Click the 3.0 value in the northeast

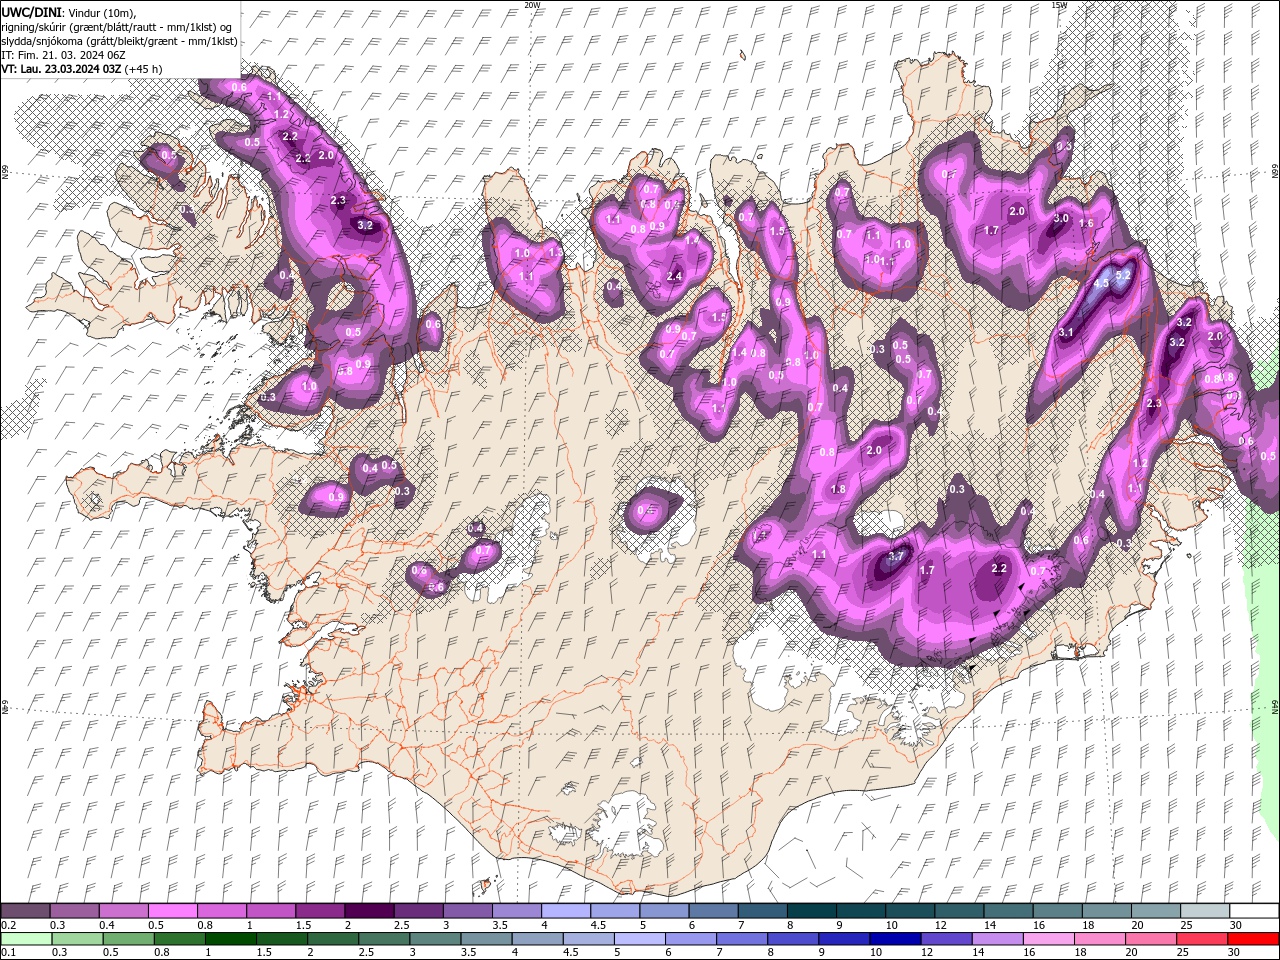(x=1061, y=218)
